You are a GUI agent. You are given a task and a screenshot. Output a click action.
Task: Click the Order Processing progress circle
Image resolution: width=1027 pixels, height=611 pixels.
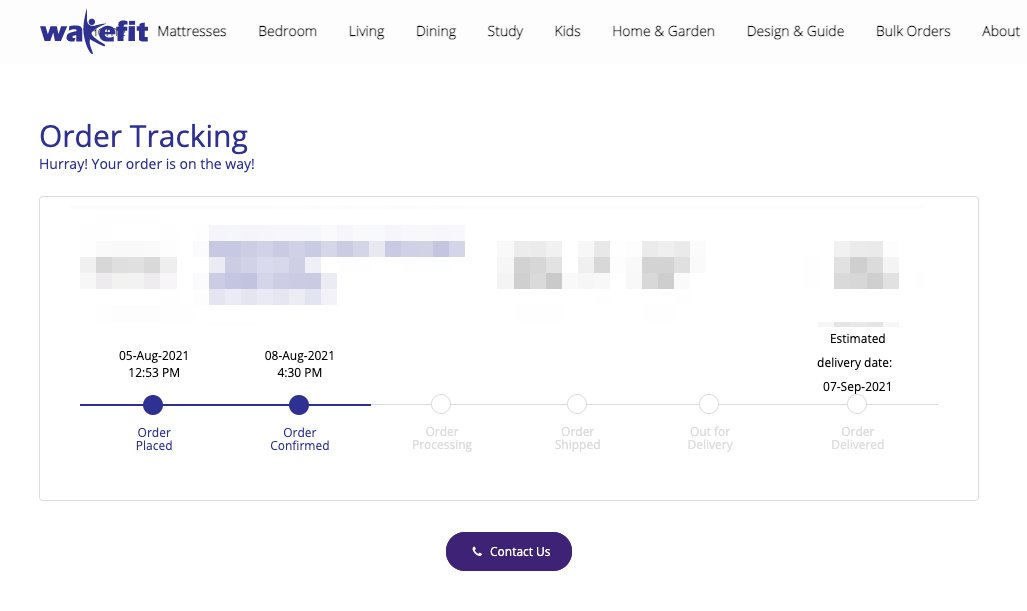coord(442,404)
